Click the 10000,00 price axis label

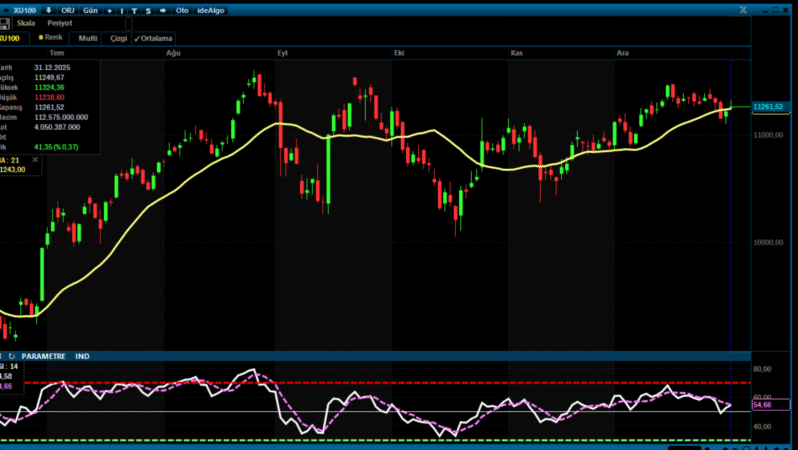coord(768,242)
